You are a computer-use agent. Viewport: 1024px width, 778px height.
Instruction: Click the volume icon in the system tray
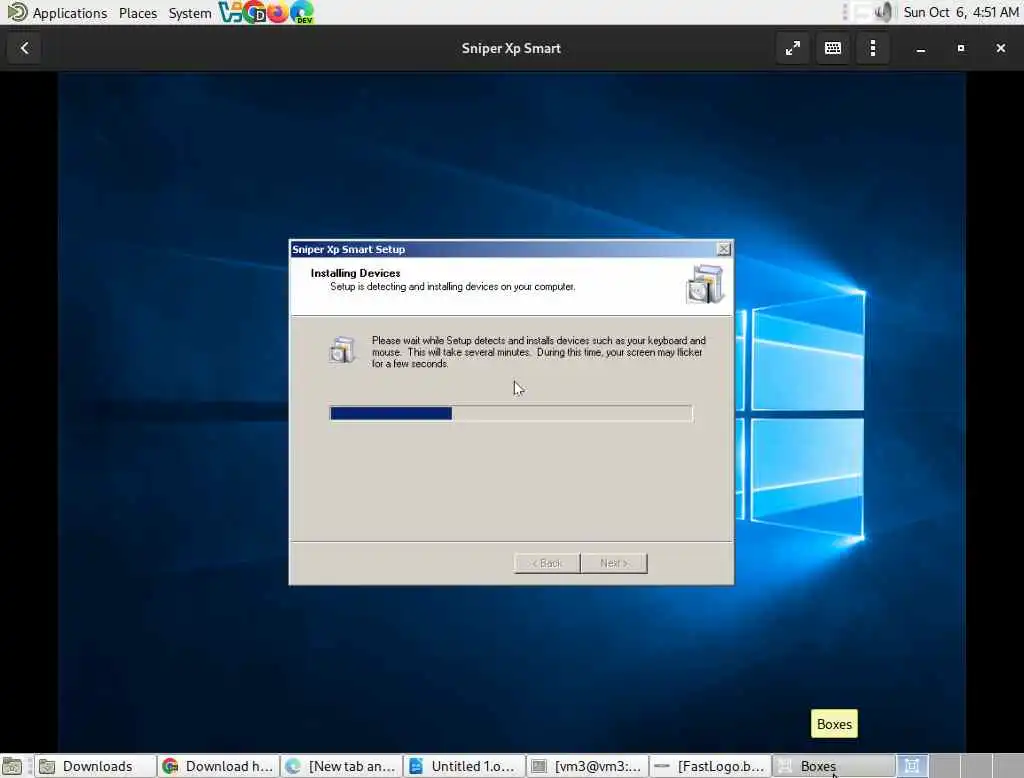point(883,12)
